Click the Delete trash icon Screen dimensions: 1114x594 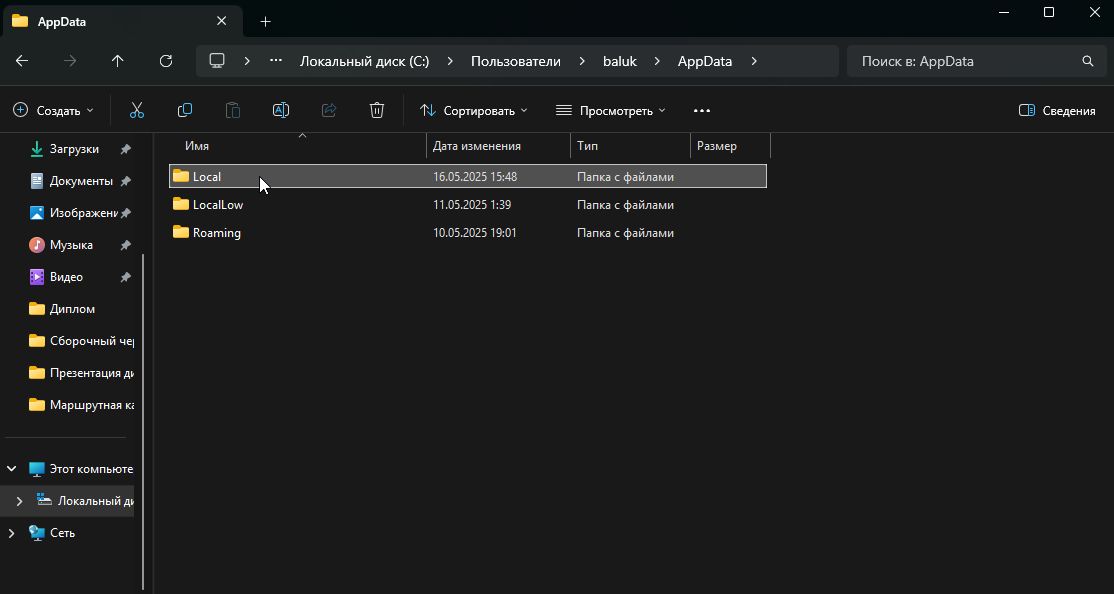click(x=377, y=110)
